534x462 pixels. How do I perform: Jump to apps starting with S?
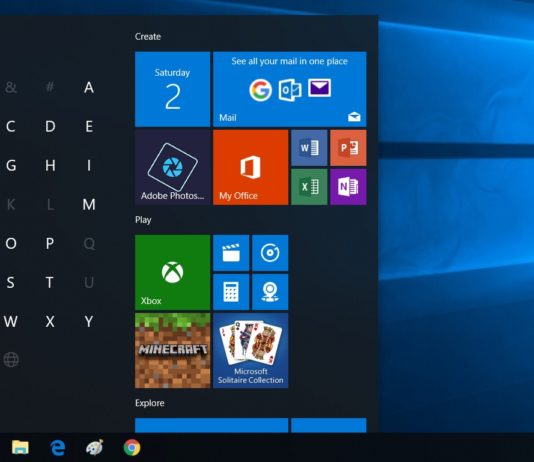tap(11, 283)
